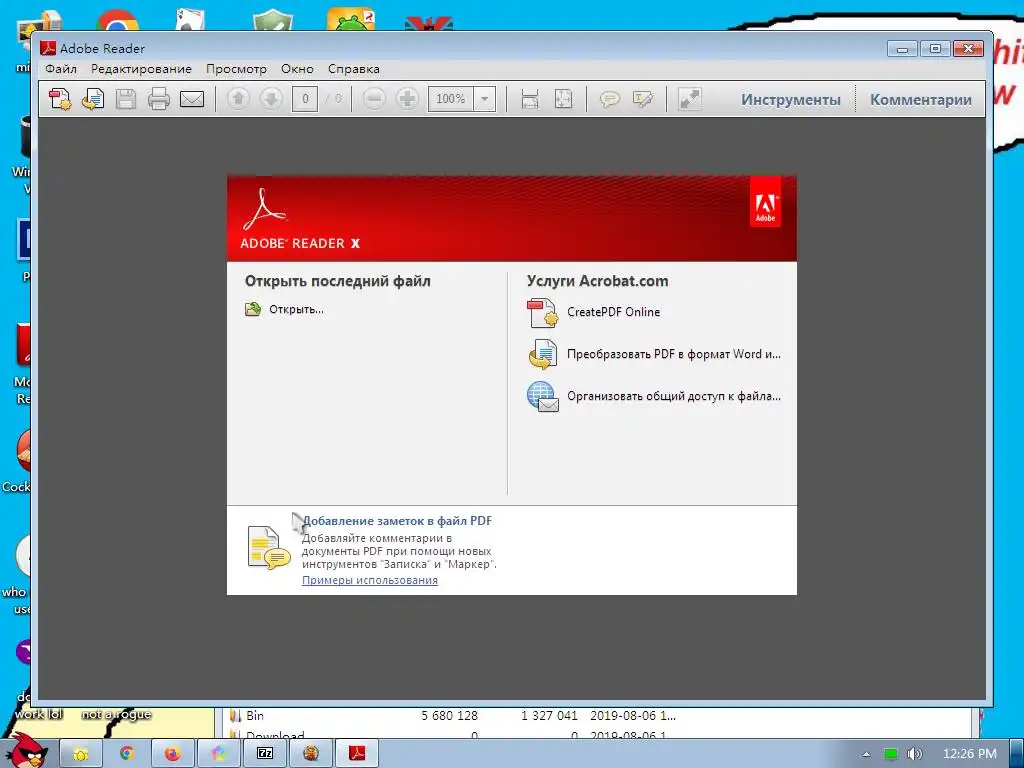Show hidden tray icons arrow

pyautogui.click(x=866, y=754)
